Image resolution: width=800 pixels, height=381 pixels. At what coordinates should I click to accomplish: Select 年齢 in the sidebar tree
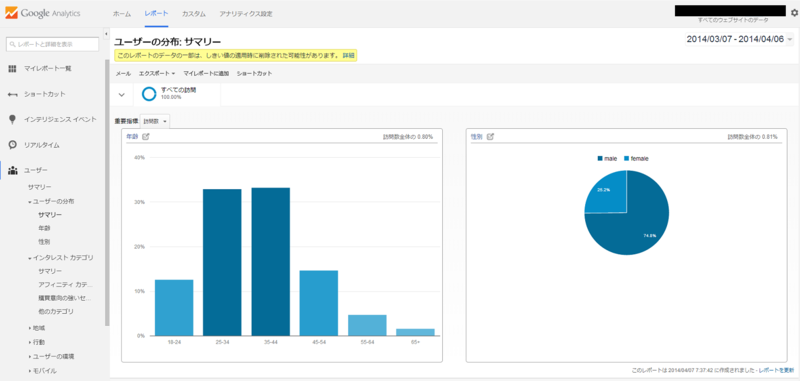click(x=44, y=228)
